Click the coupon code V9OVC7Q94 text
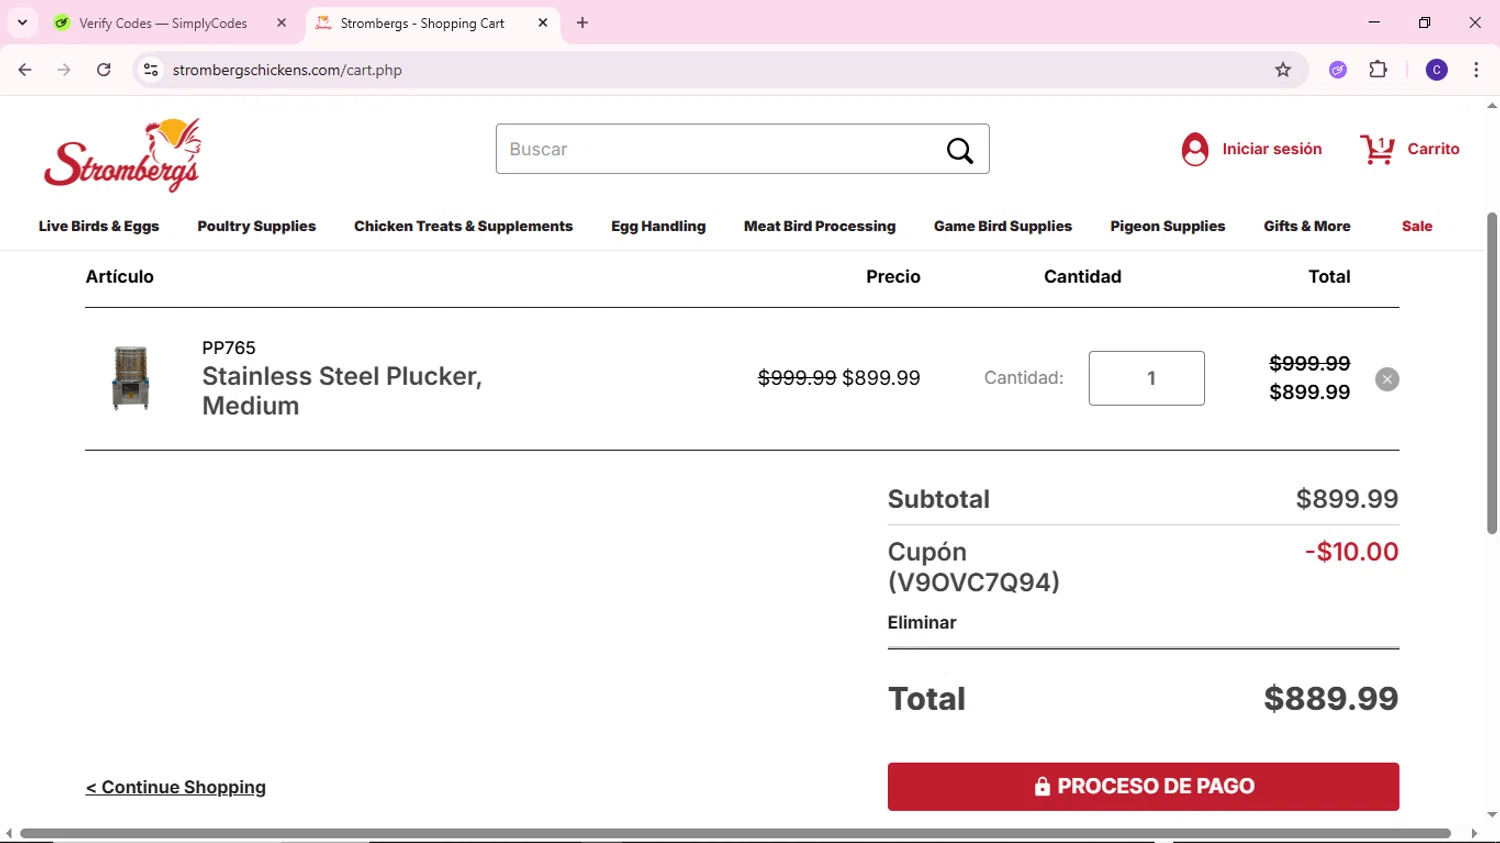 pos(973,582)
